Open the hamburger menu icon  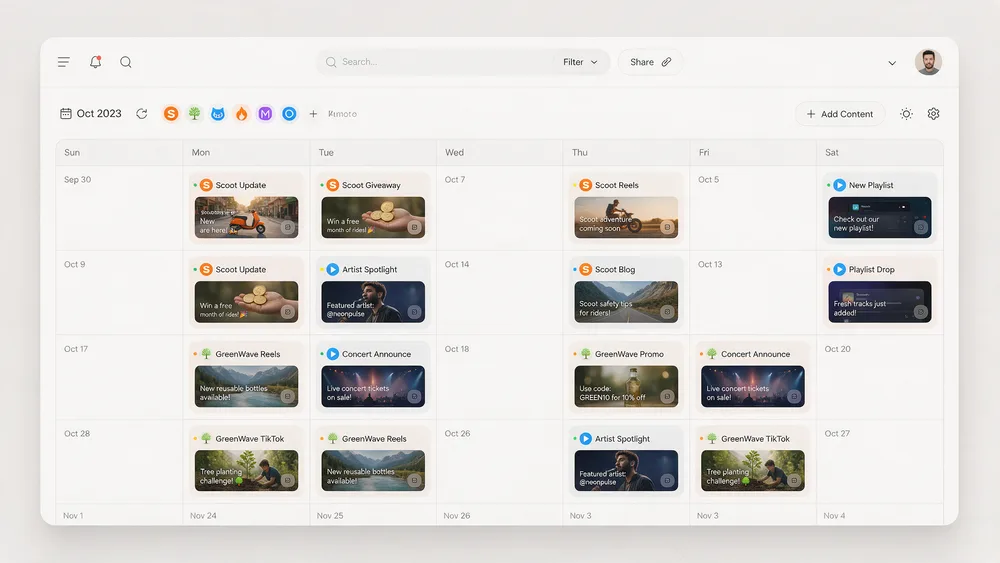(x=64, y=62)
